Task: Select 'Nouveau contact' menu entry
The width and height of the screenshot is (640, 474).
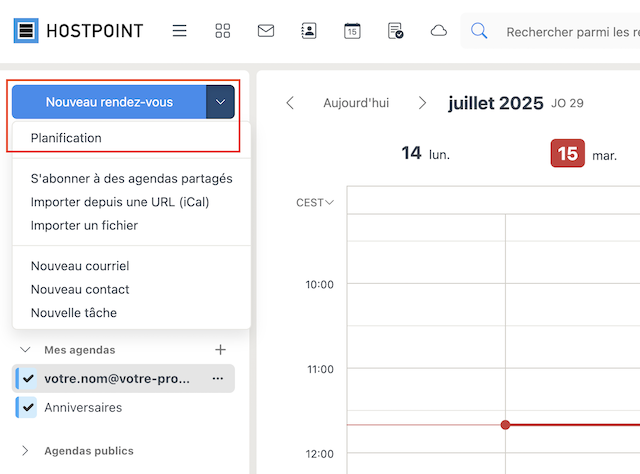Action: point(131,289)
